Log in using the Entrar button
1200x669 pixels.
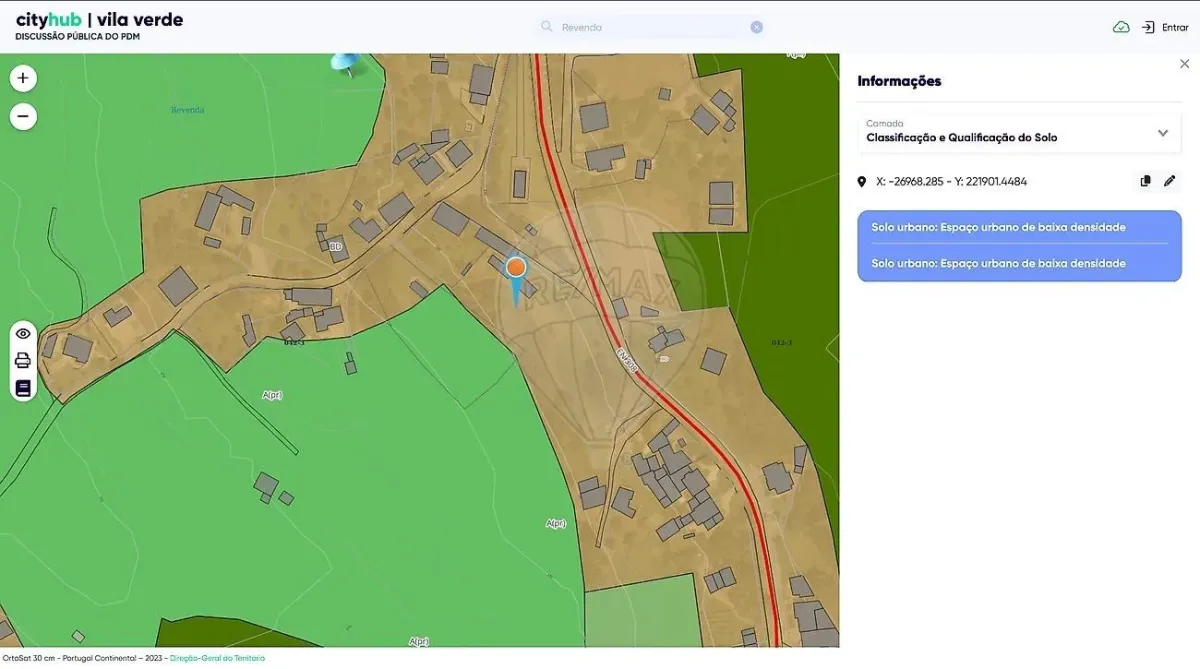(1165, 27)
